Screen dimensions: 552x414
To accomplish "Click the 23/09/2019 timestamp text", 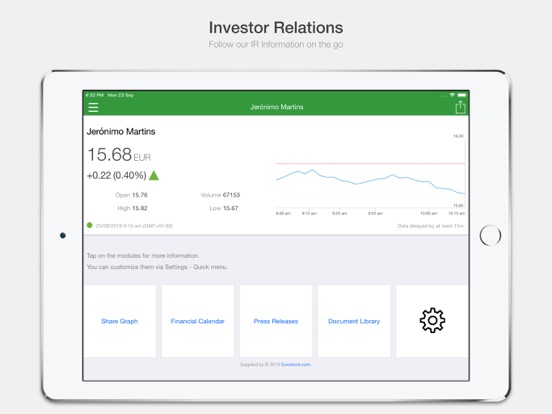I will click(134, 226).
